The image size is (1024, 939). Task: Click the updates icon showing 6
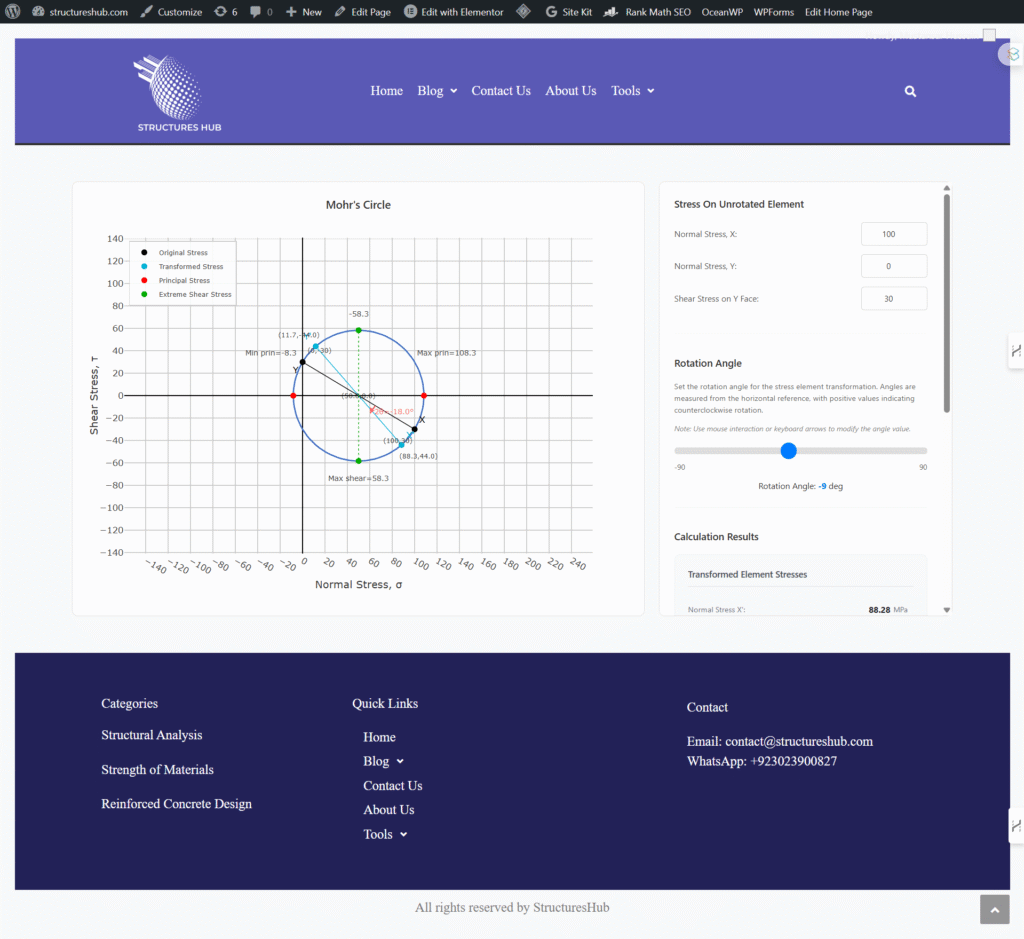tap(226, 12)
